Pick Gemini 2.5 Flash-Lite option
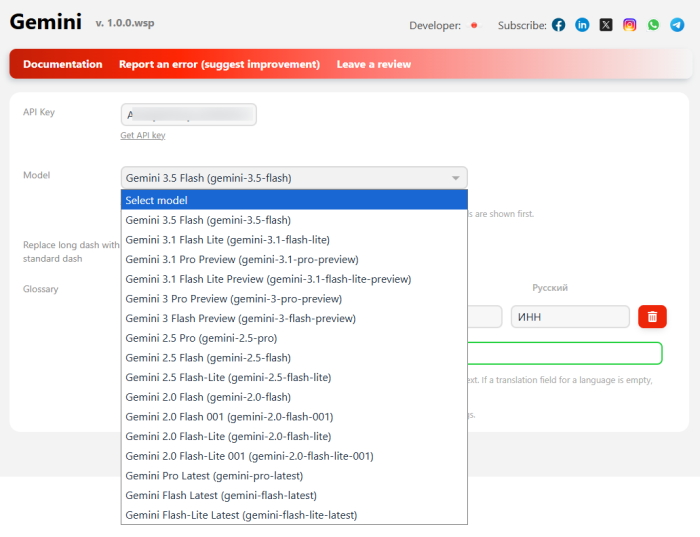Viewport: 700px width, 537px height. (294, 377)
